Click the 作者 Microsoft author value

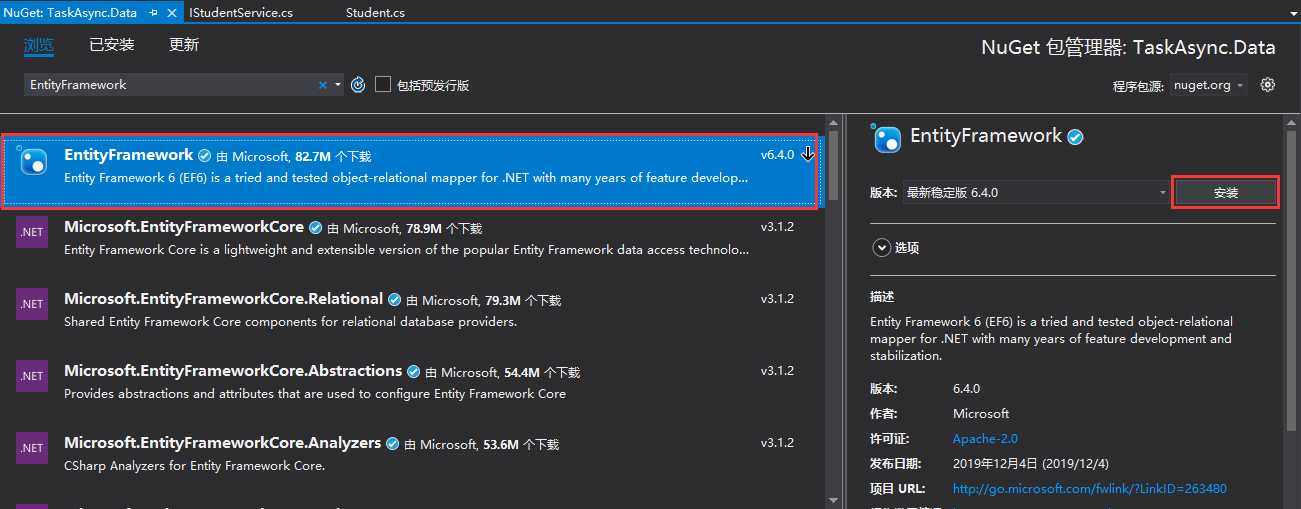[981, 413]
